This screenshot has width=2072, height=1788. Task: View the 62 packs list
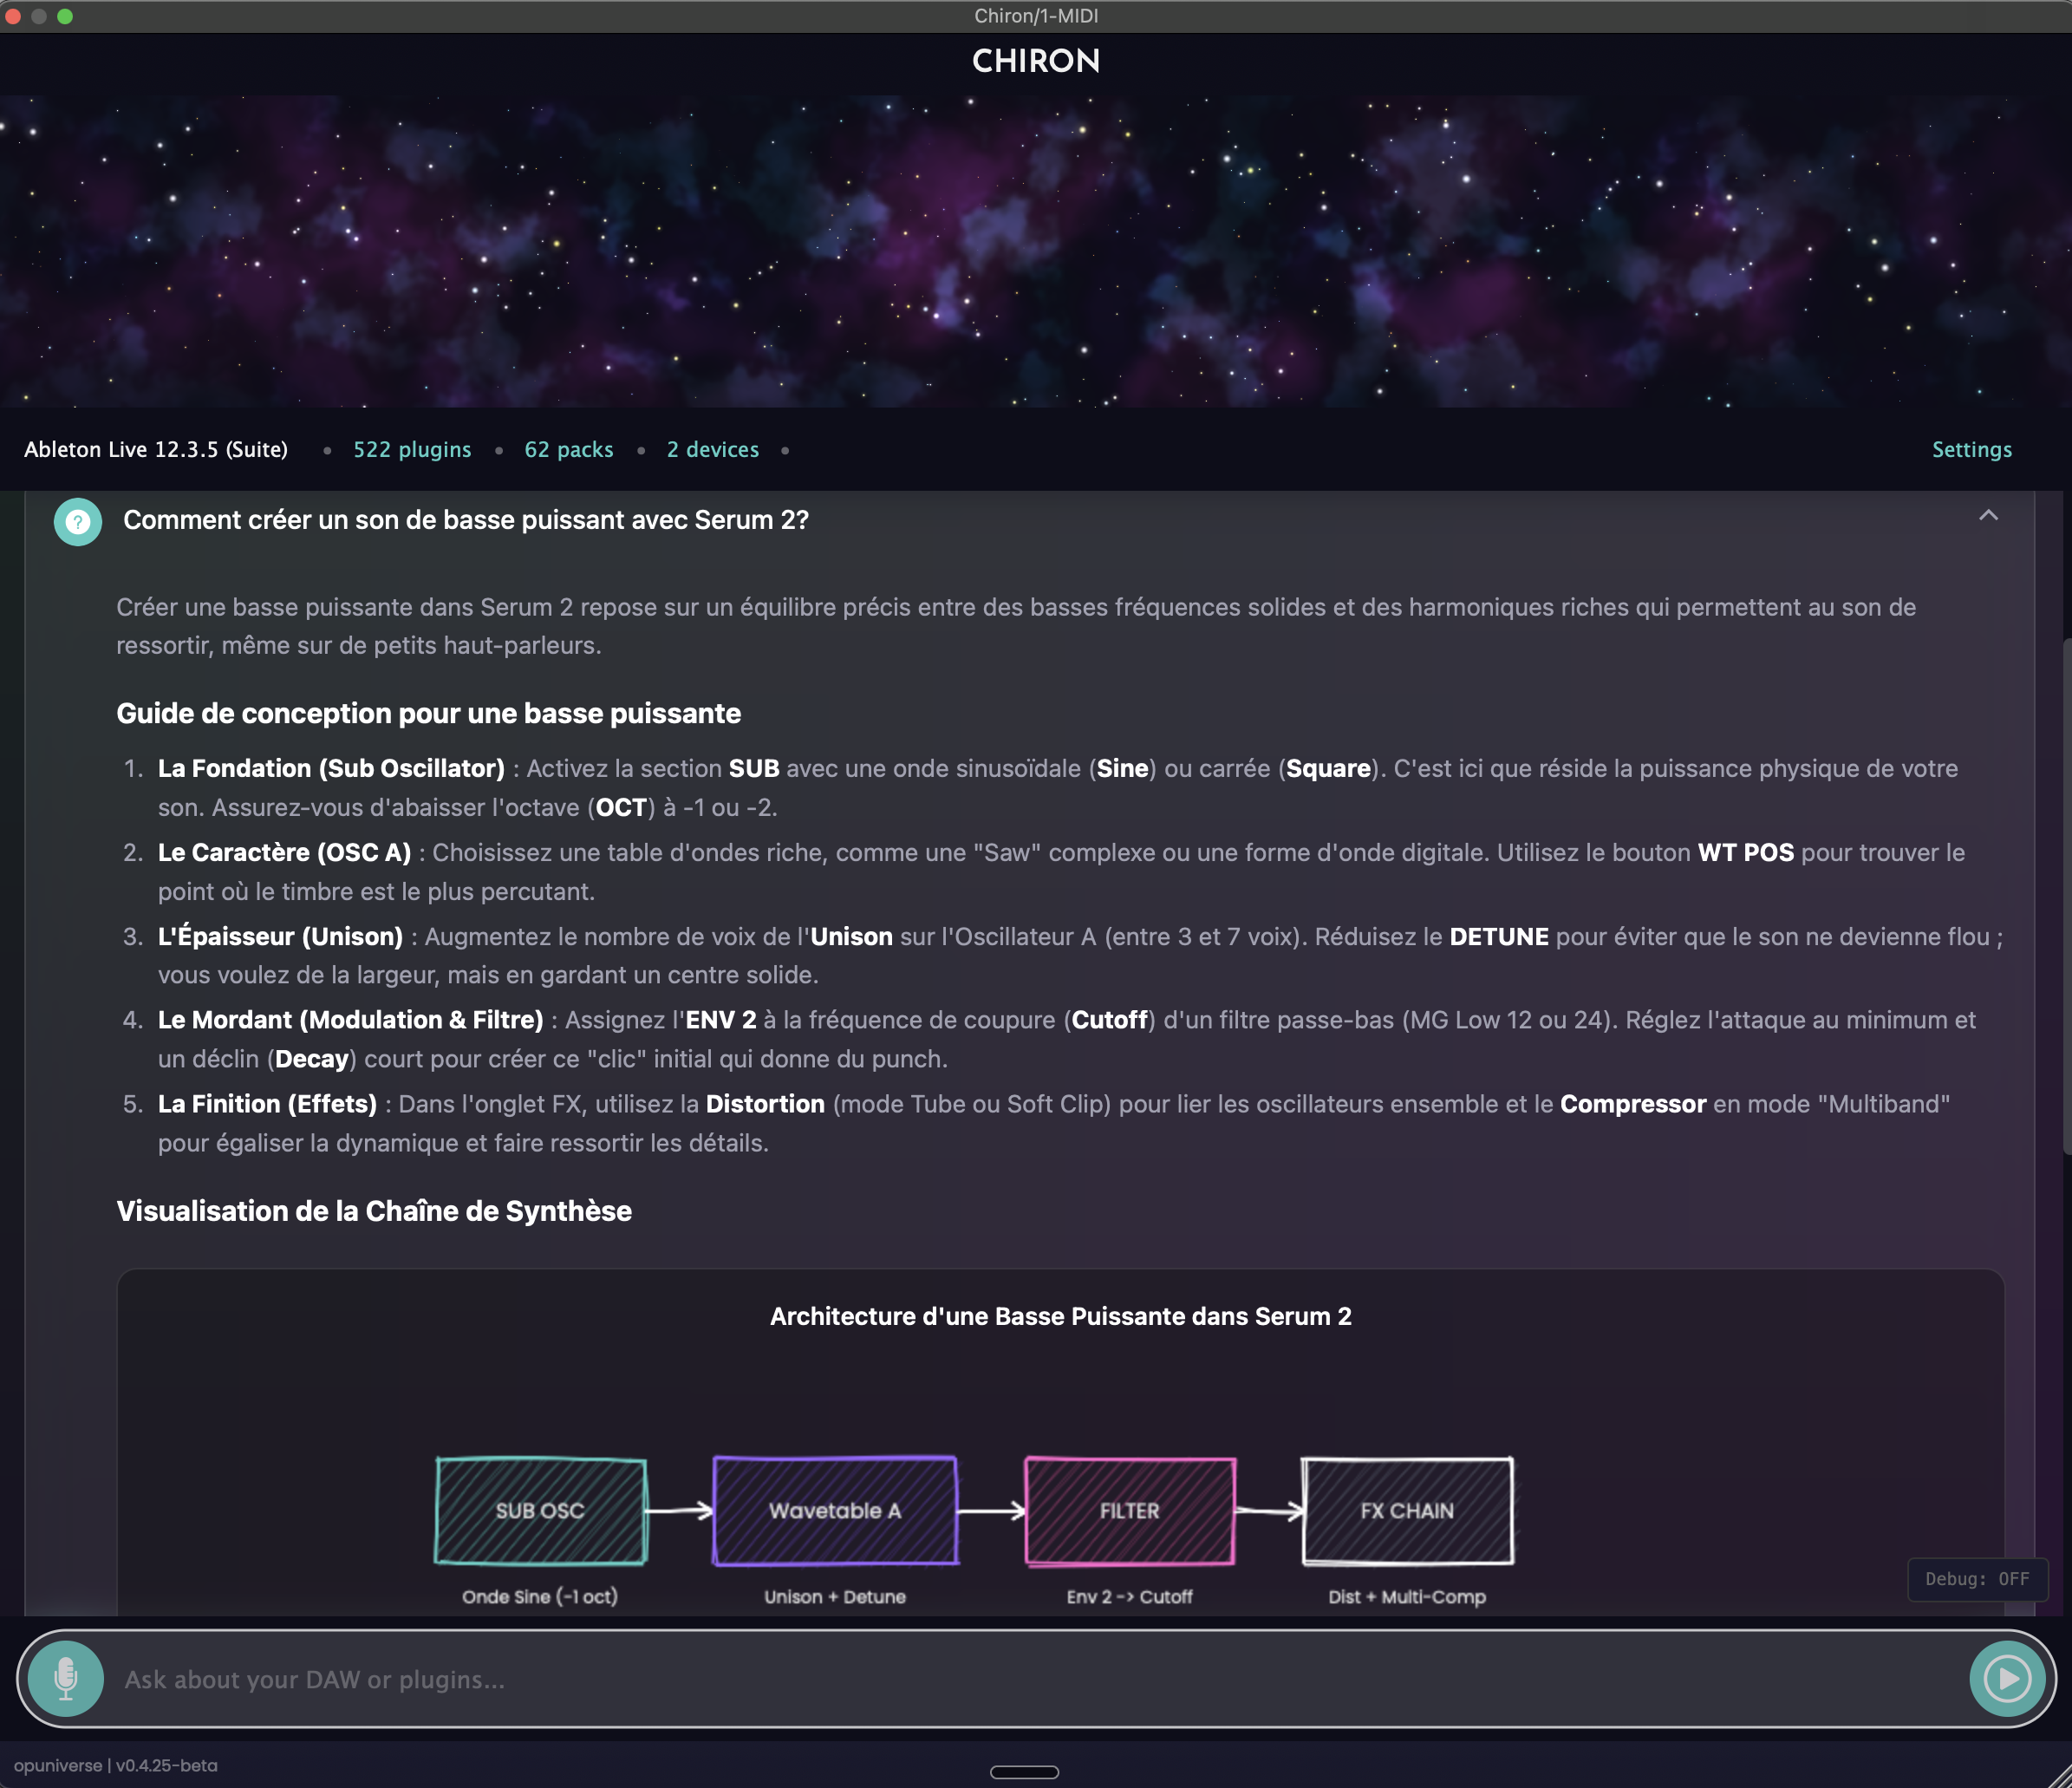[x=569, y=449]
